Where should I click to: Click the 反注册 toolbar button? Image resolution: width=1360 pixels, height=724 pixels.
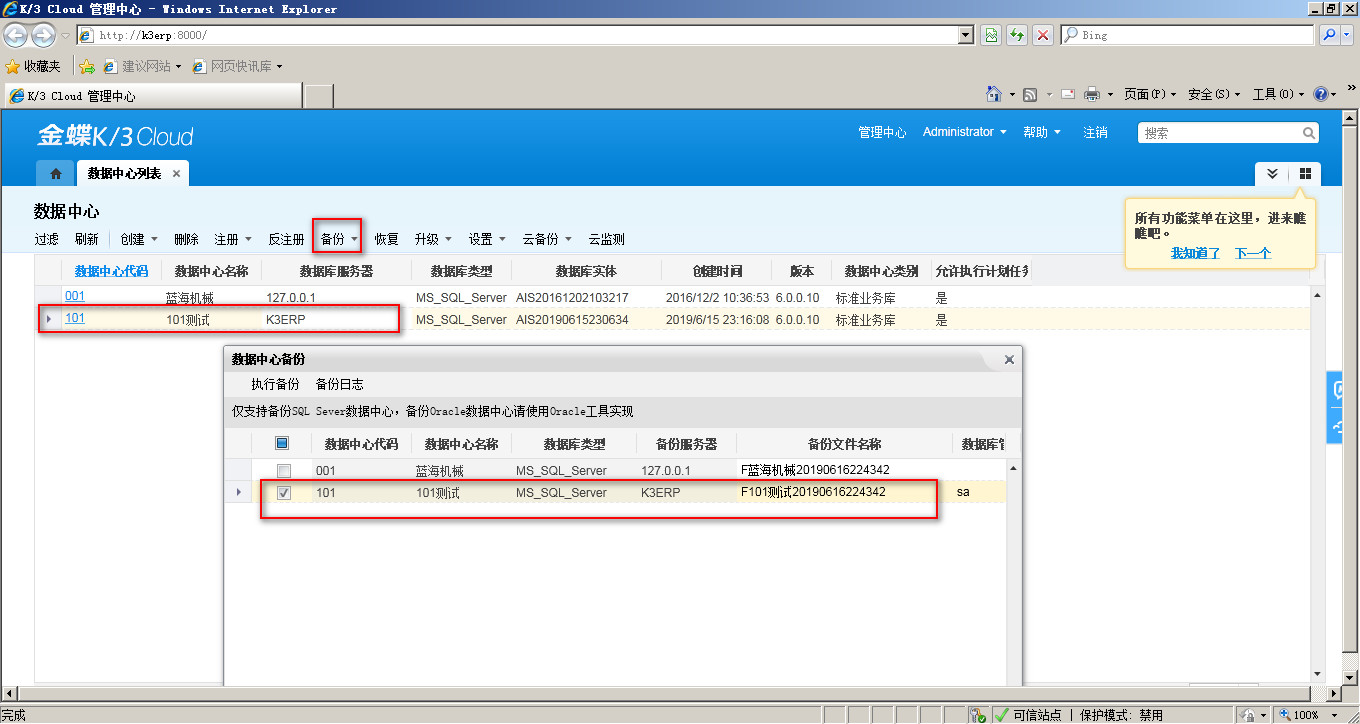tap(286, 239)
